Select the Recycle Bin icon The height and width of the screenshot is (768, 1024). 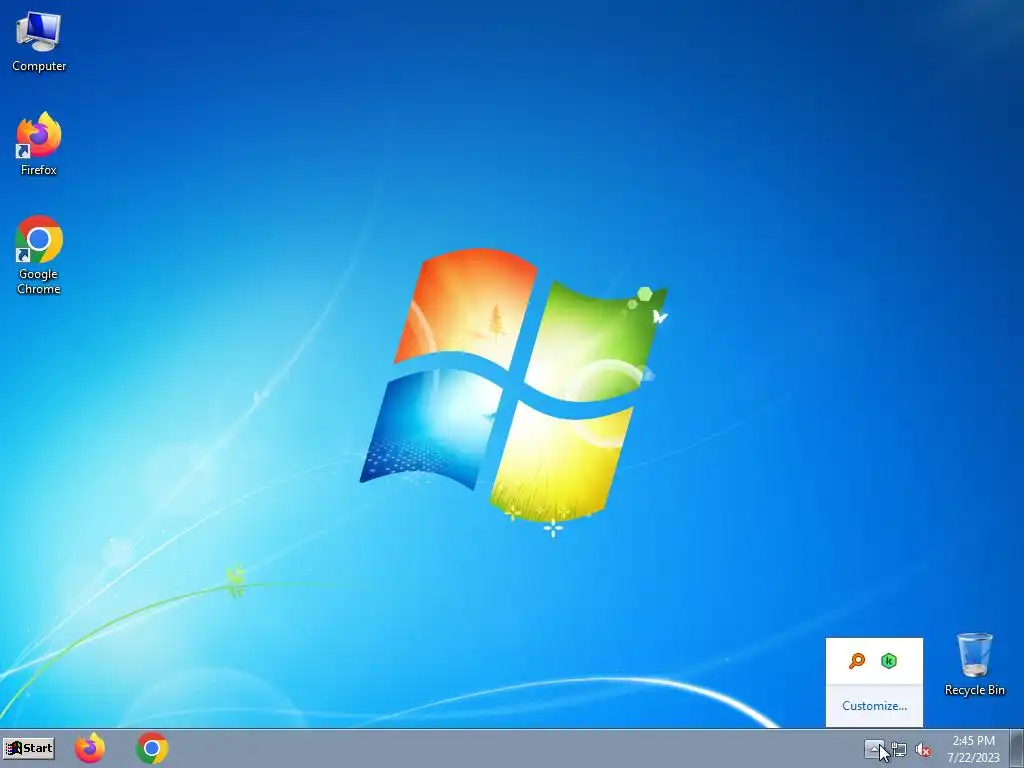click(x=974, y=664)
